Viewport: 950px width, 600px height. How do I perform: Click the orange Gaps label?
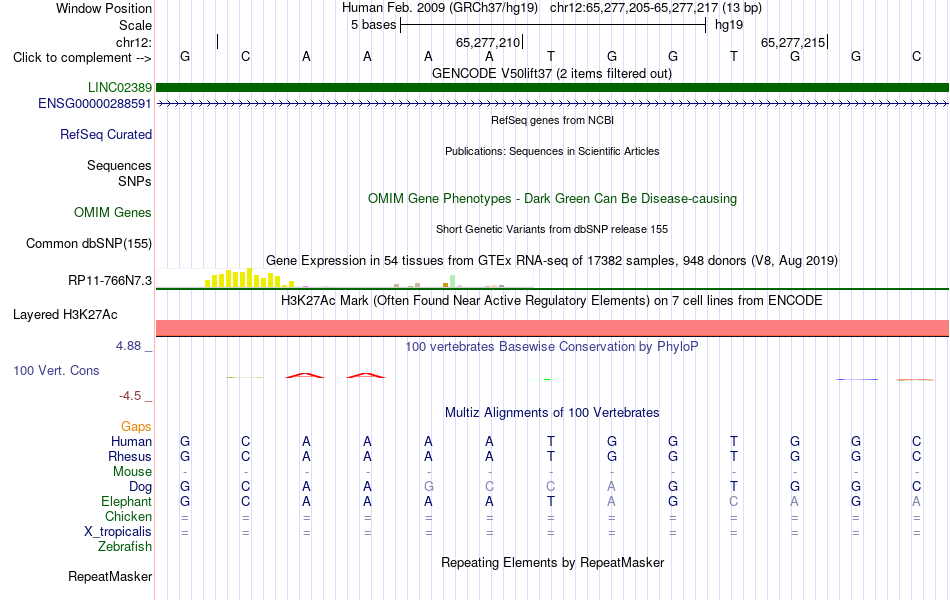136,427
